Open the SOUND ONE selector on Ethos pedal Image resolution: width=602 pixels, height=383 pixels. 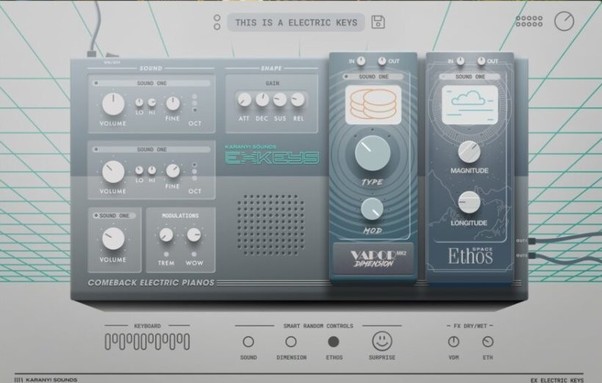470,77
